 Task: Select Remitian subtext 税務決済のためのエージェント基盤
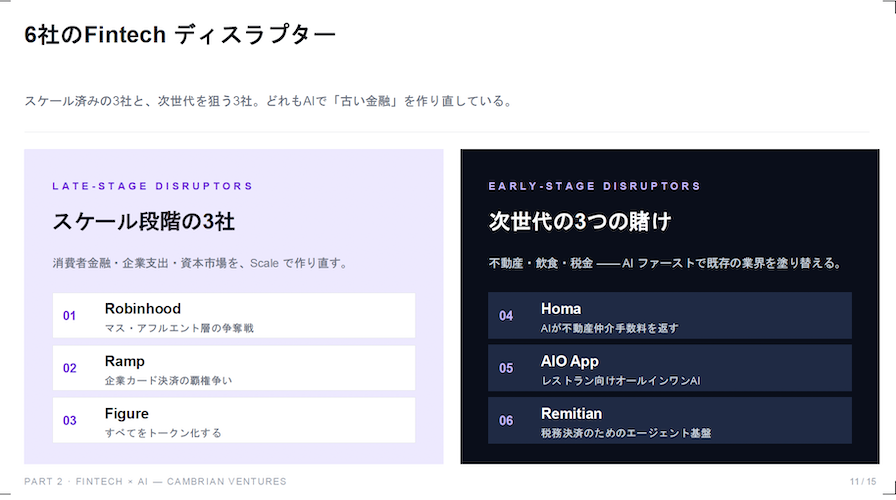point(626,433)
